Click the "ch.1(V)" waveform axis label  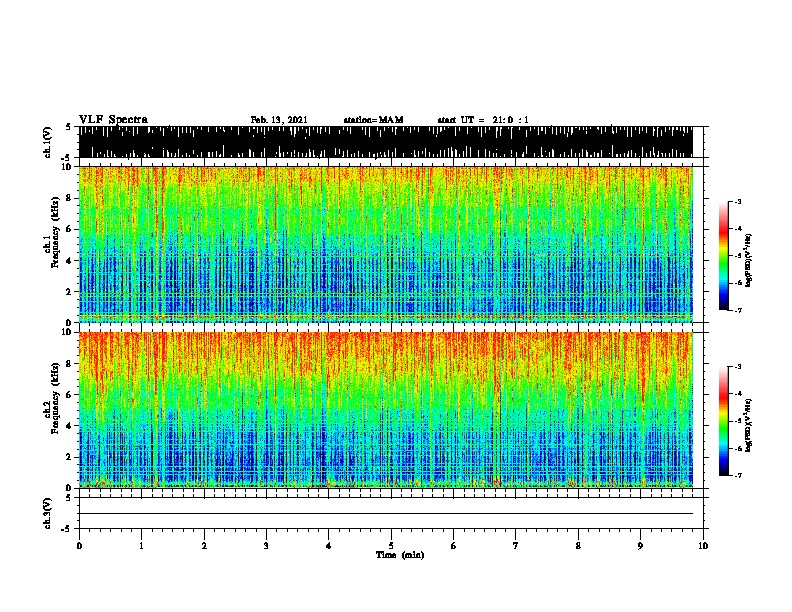point(48,142)
